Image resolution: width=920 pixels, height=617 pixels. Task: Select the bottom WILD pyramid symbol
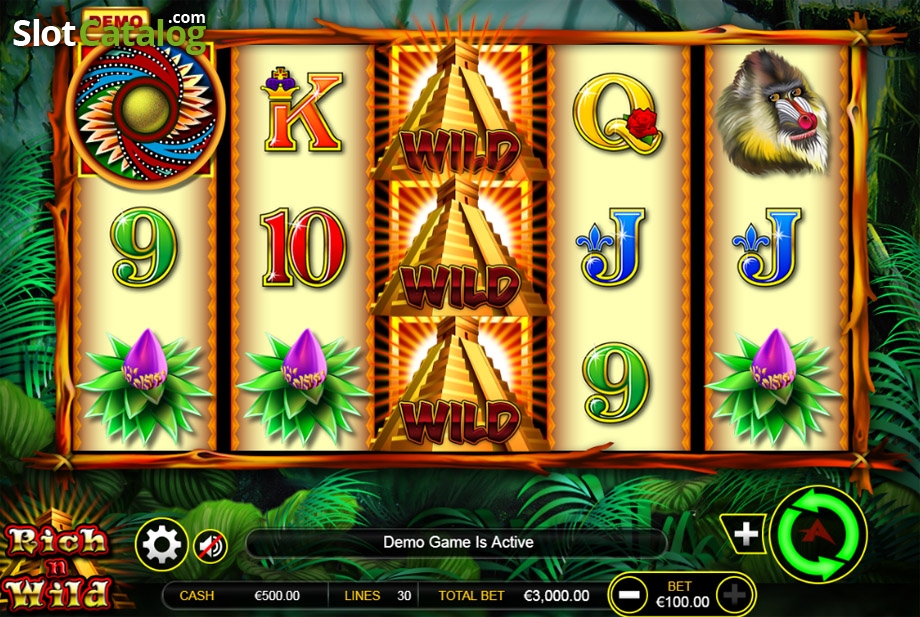tap(461, 384)
